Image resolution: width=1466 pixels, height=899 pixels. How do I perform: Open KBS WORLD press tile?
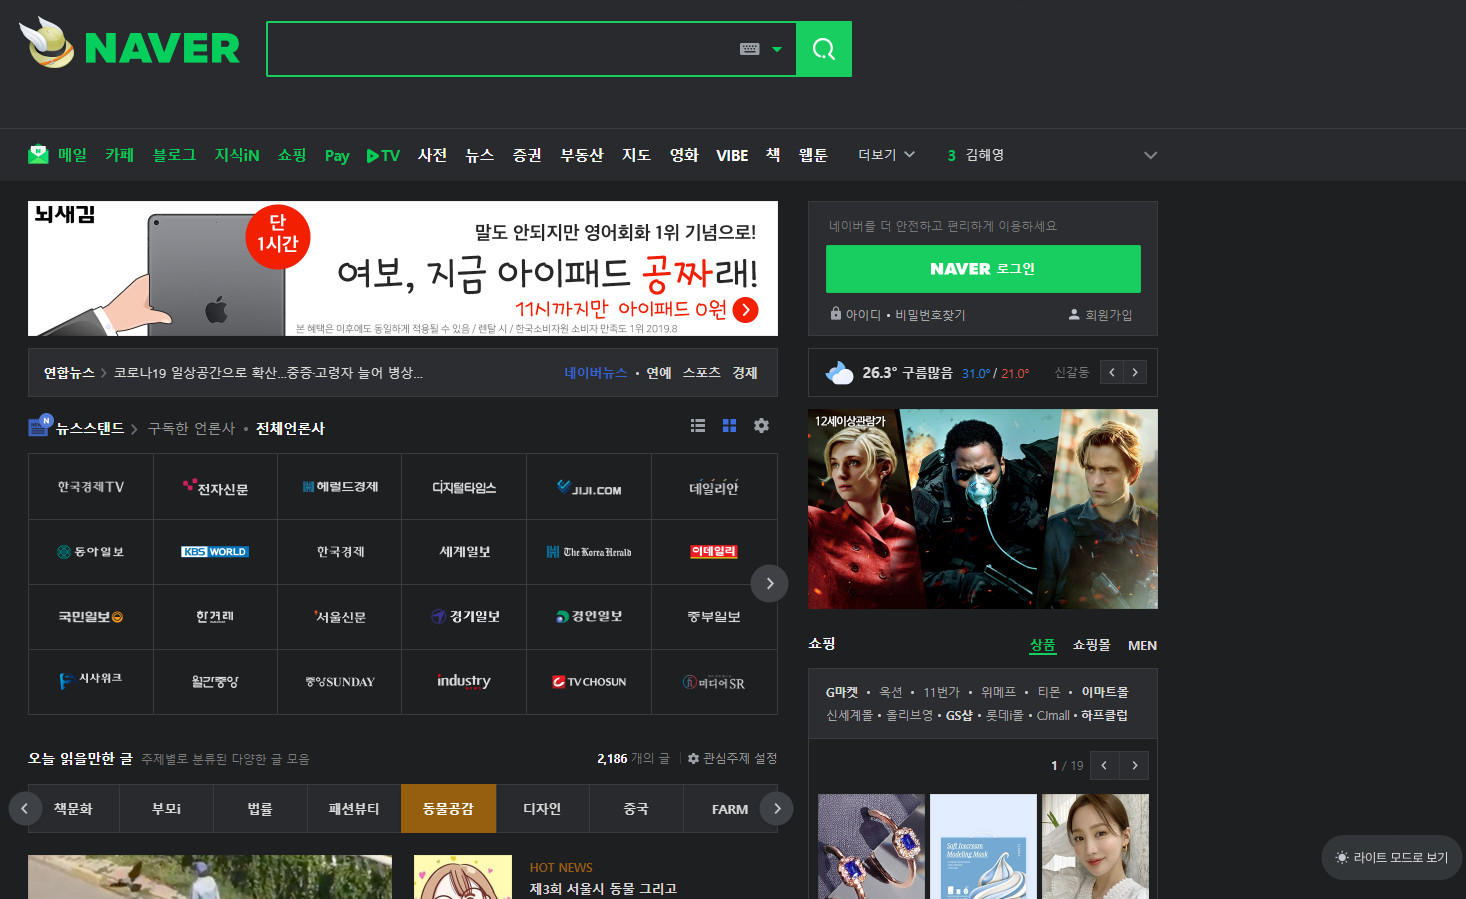(x=215, y=552)
